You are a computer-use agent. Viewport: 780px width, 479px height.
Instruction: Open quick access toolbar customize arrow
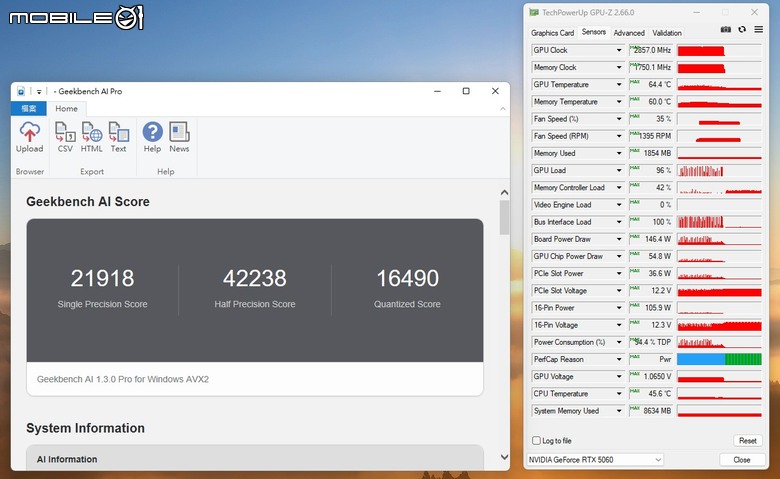click(39, 92)
